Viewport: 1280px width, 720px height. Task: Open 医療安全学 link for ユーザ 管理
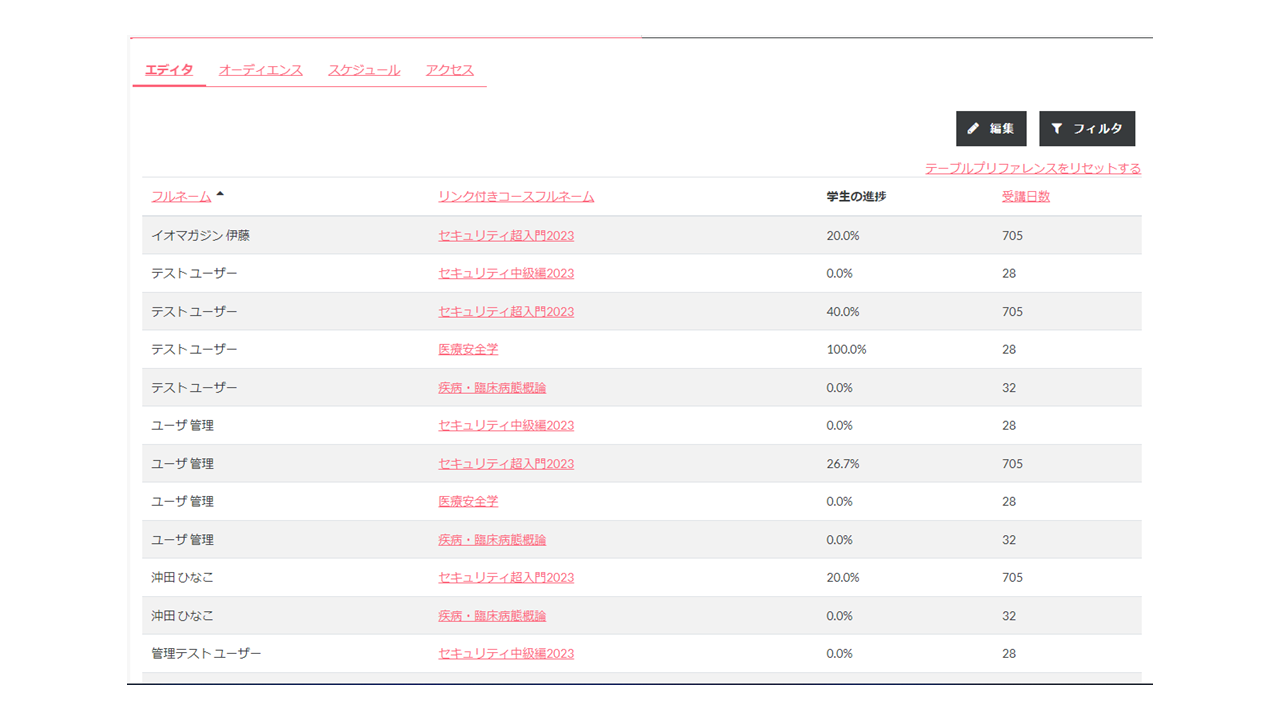coord(468,502)
